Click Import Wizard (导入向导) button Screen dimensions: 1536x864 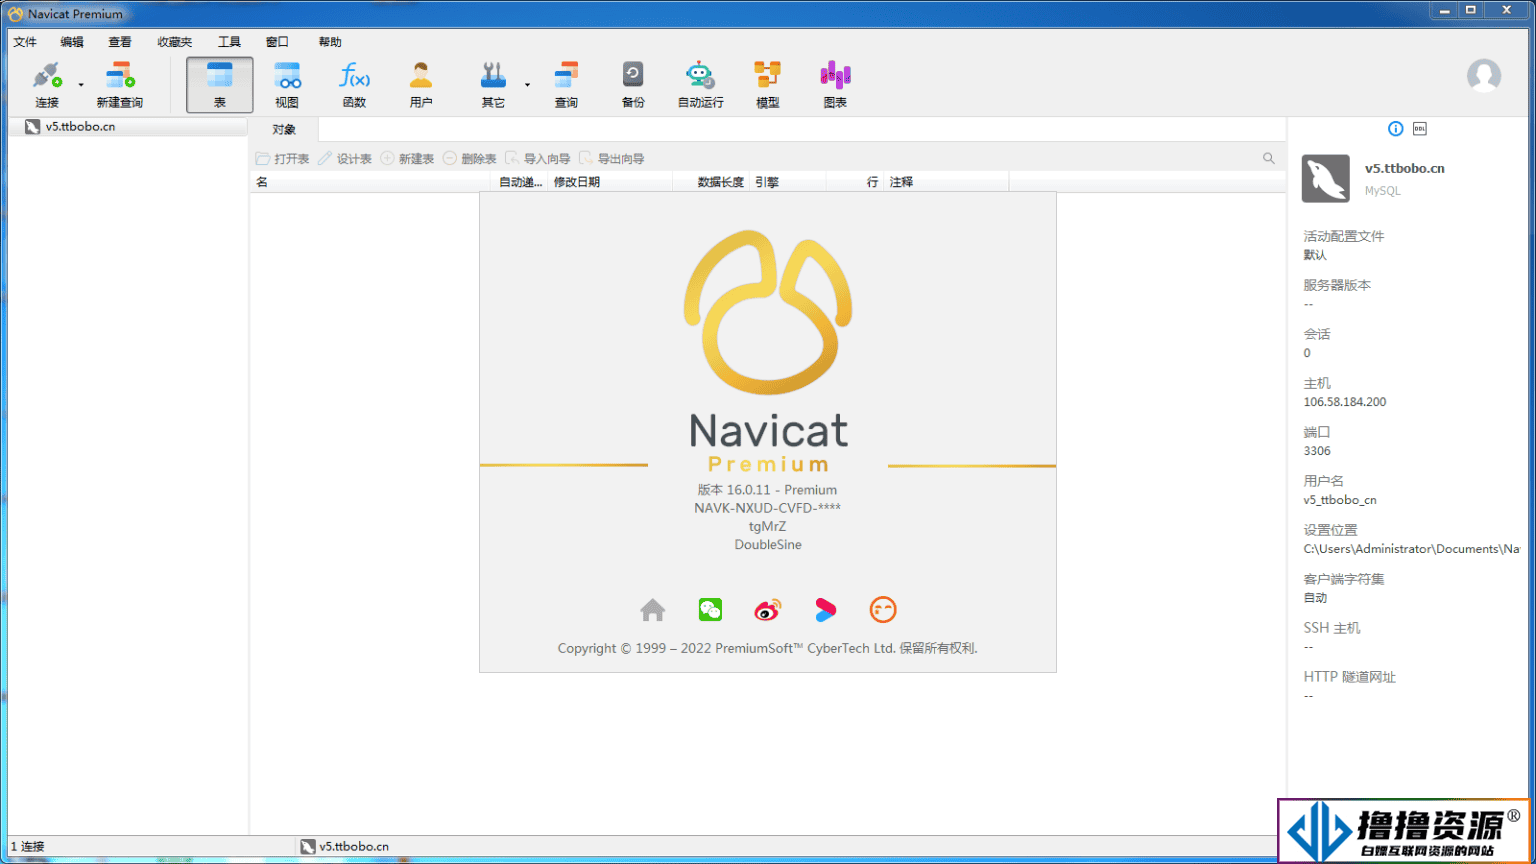[538, 159]
